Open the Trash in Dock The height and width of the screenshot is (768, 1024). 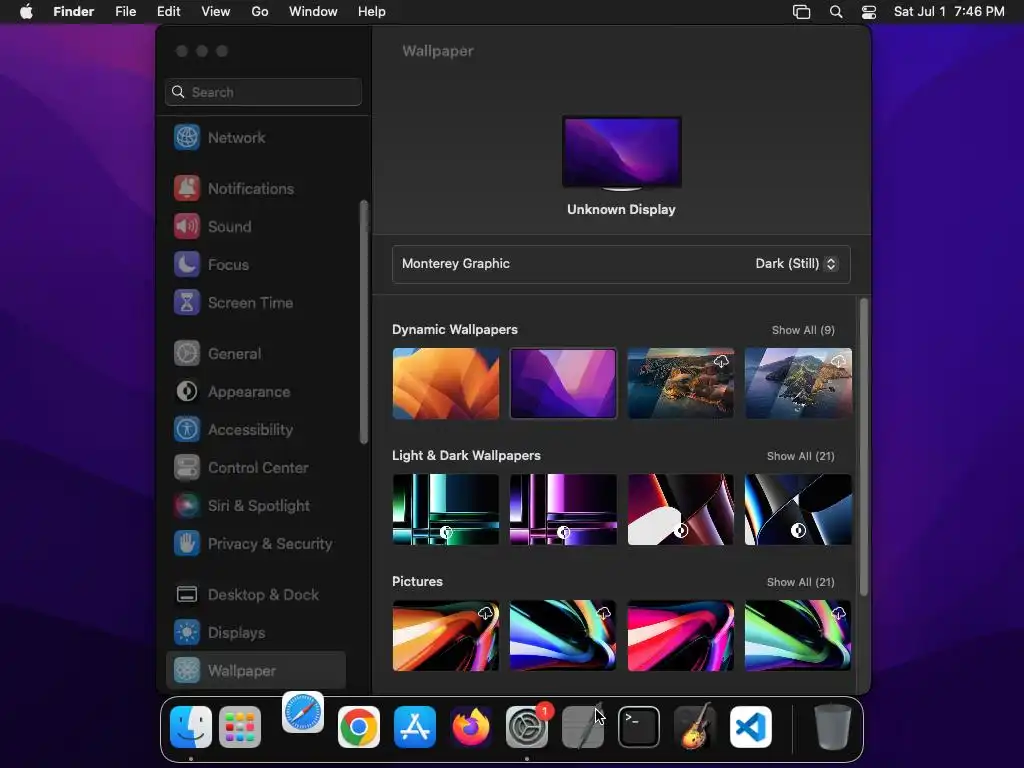pyautogui.click(x=833, y=727)
